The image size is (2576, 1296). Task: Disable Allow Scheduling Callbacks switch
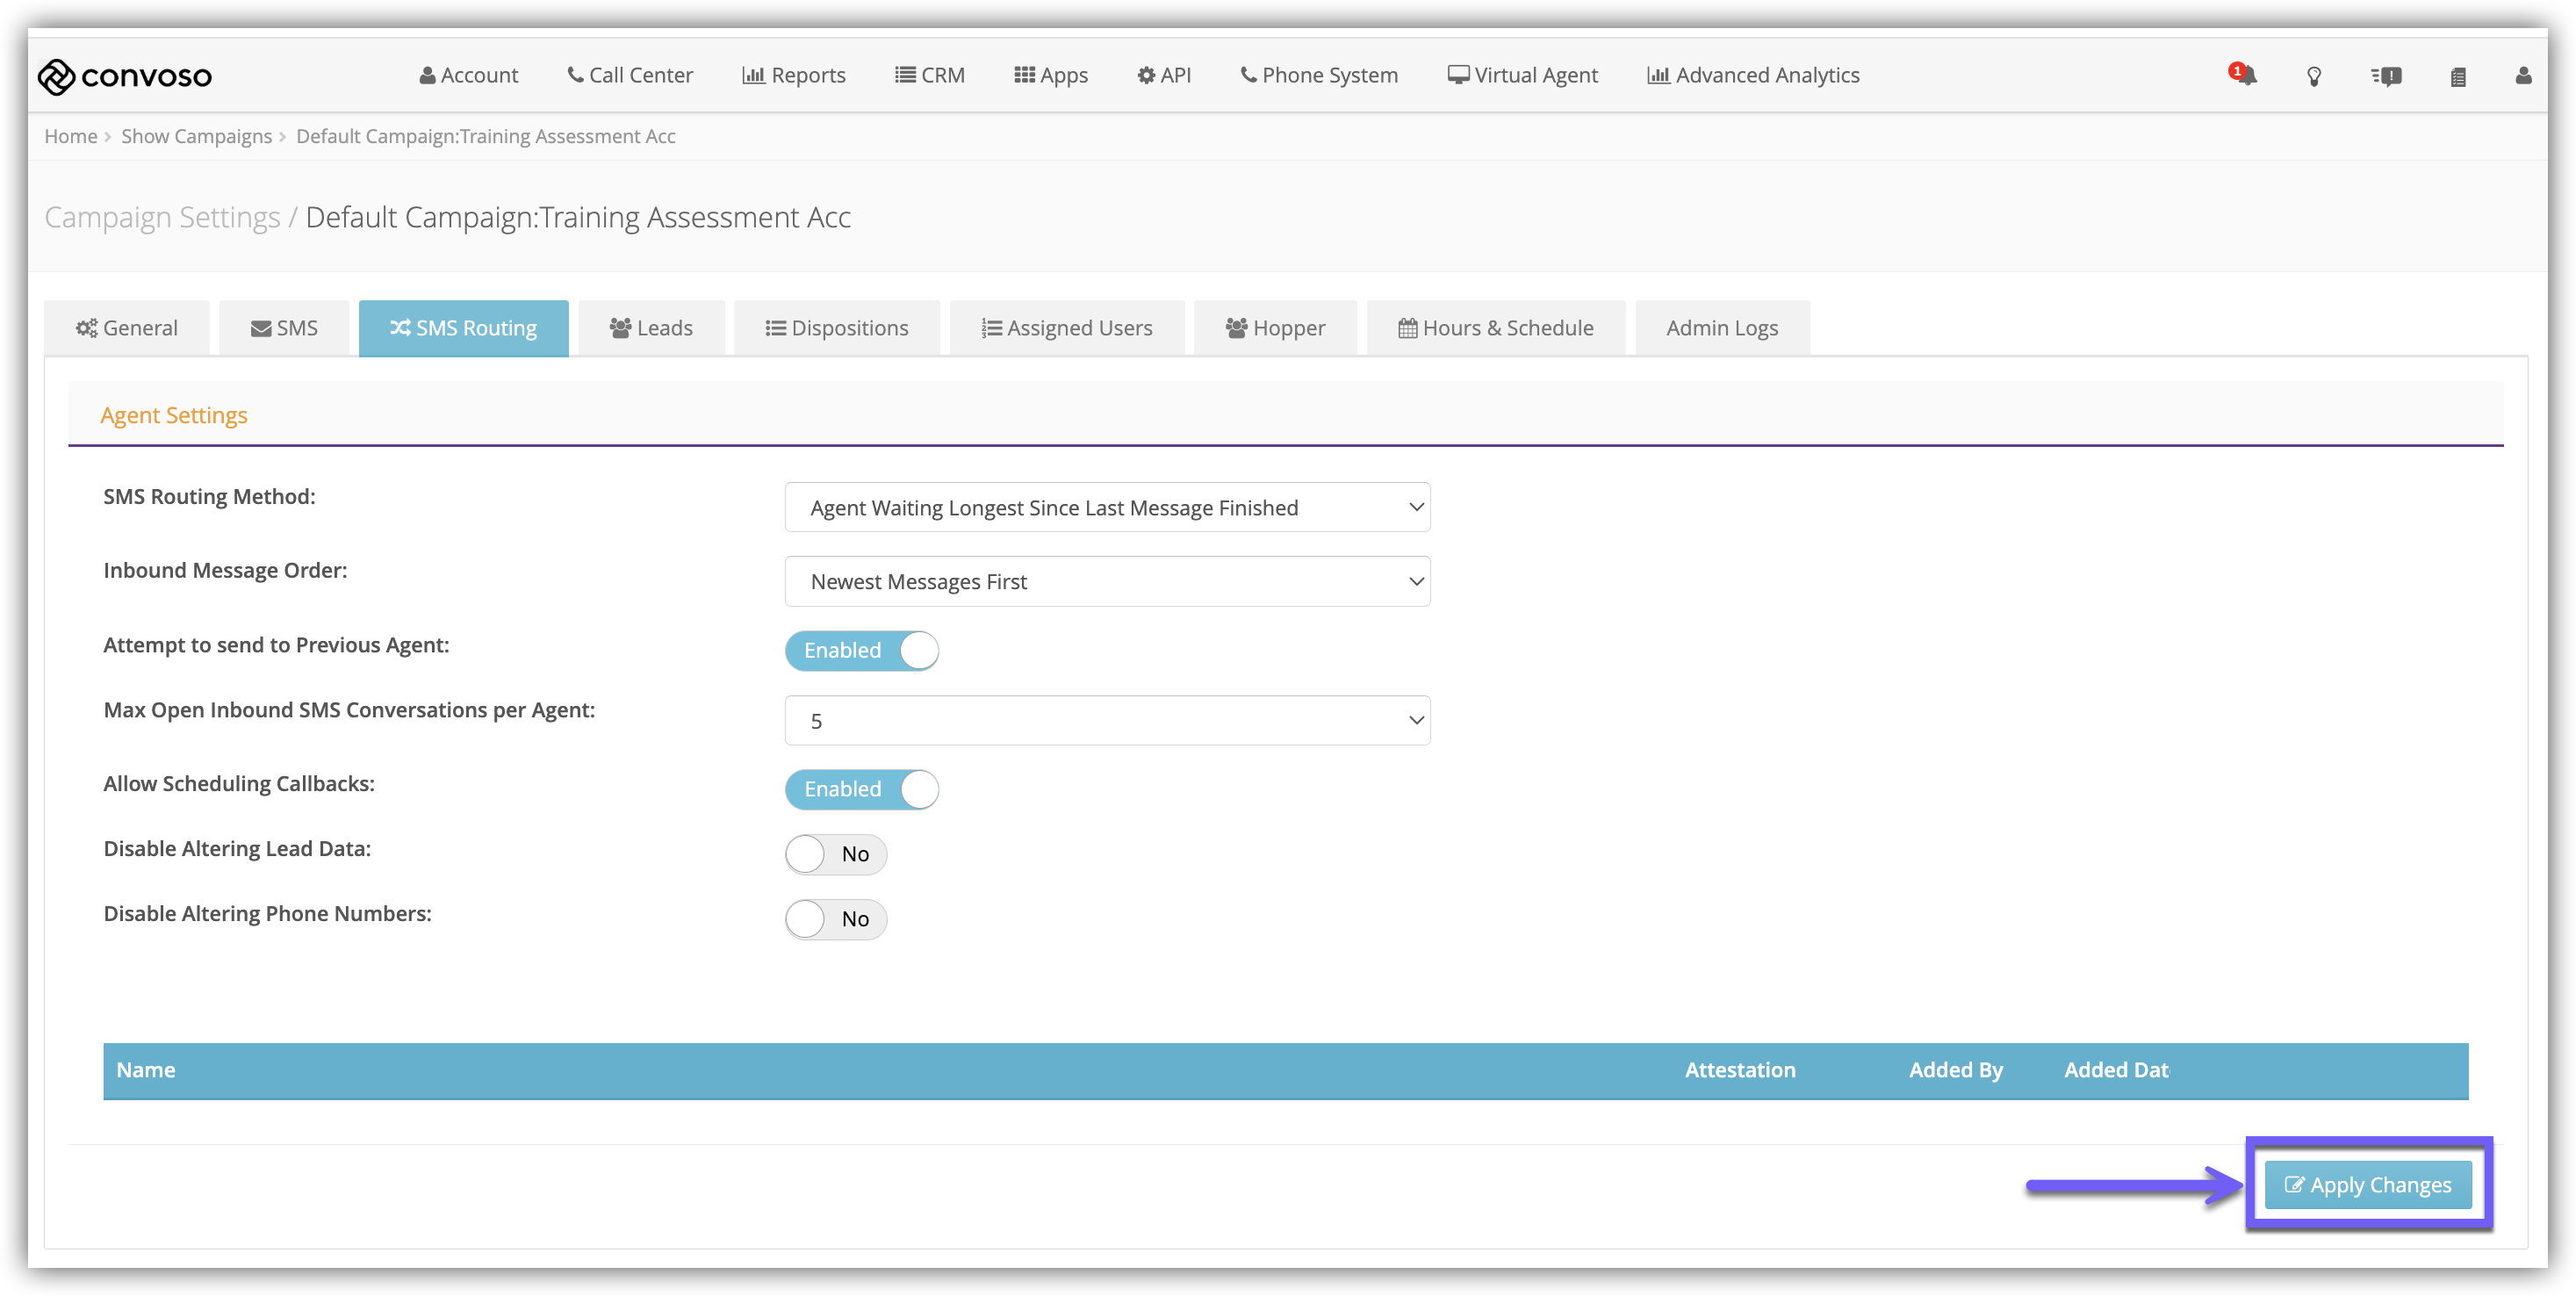(x=861, y=789)
